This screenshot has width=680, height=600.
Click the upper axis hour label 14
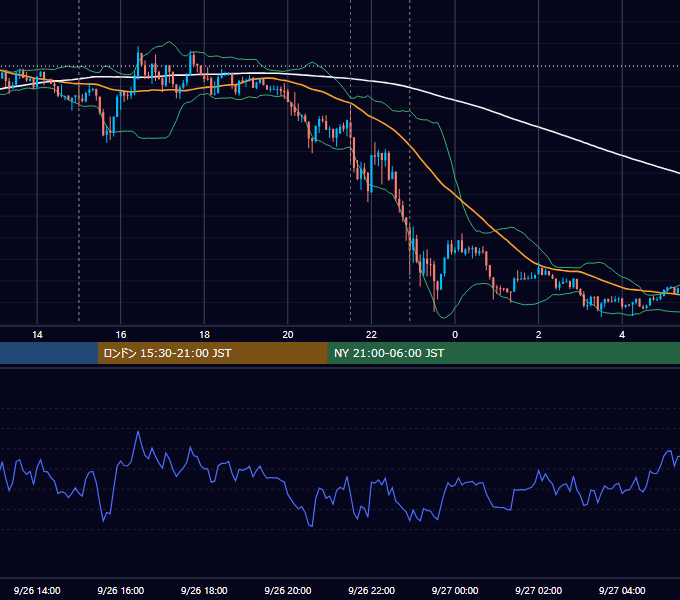(x=37, y=335)
